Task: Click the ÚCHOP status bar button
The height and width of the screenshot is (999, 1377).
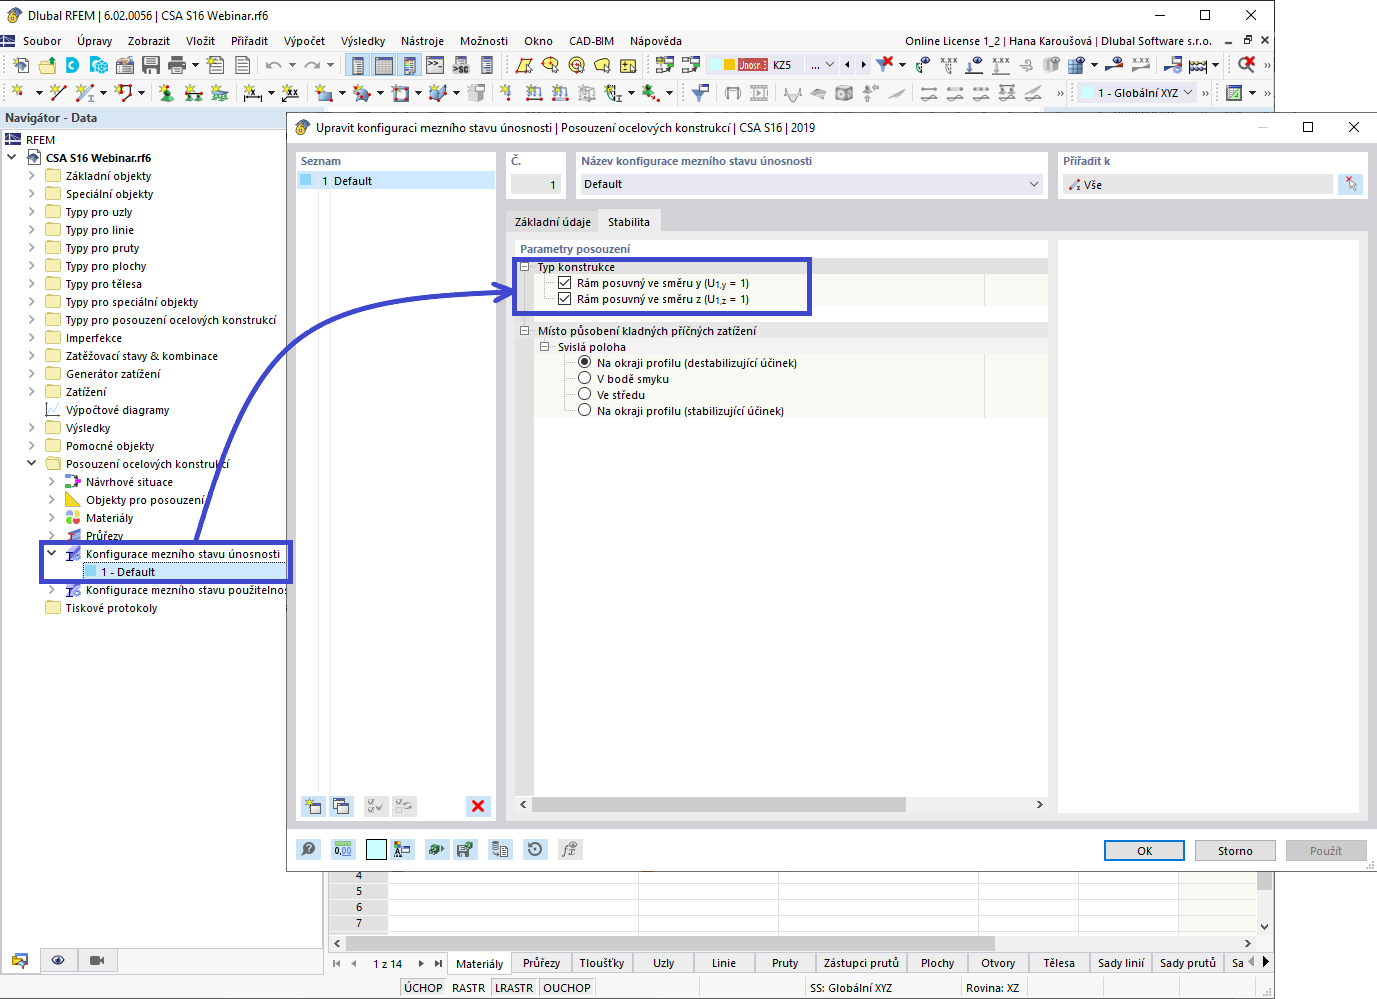Action: pos(423,988)
